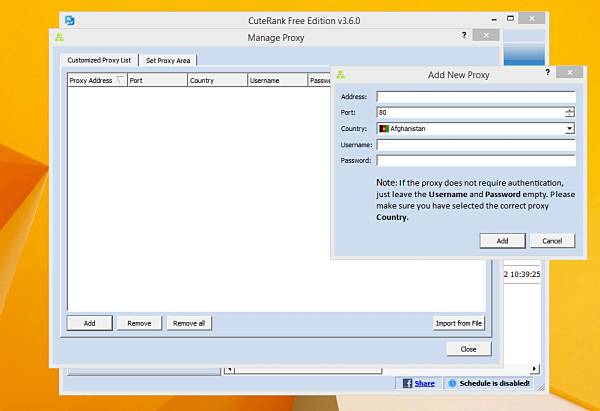Open help in Manage Proxy dialog
This screenshot has width=600, height=411.
(464, 35)
